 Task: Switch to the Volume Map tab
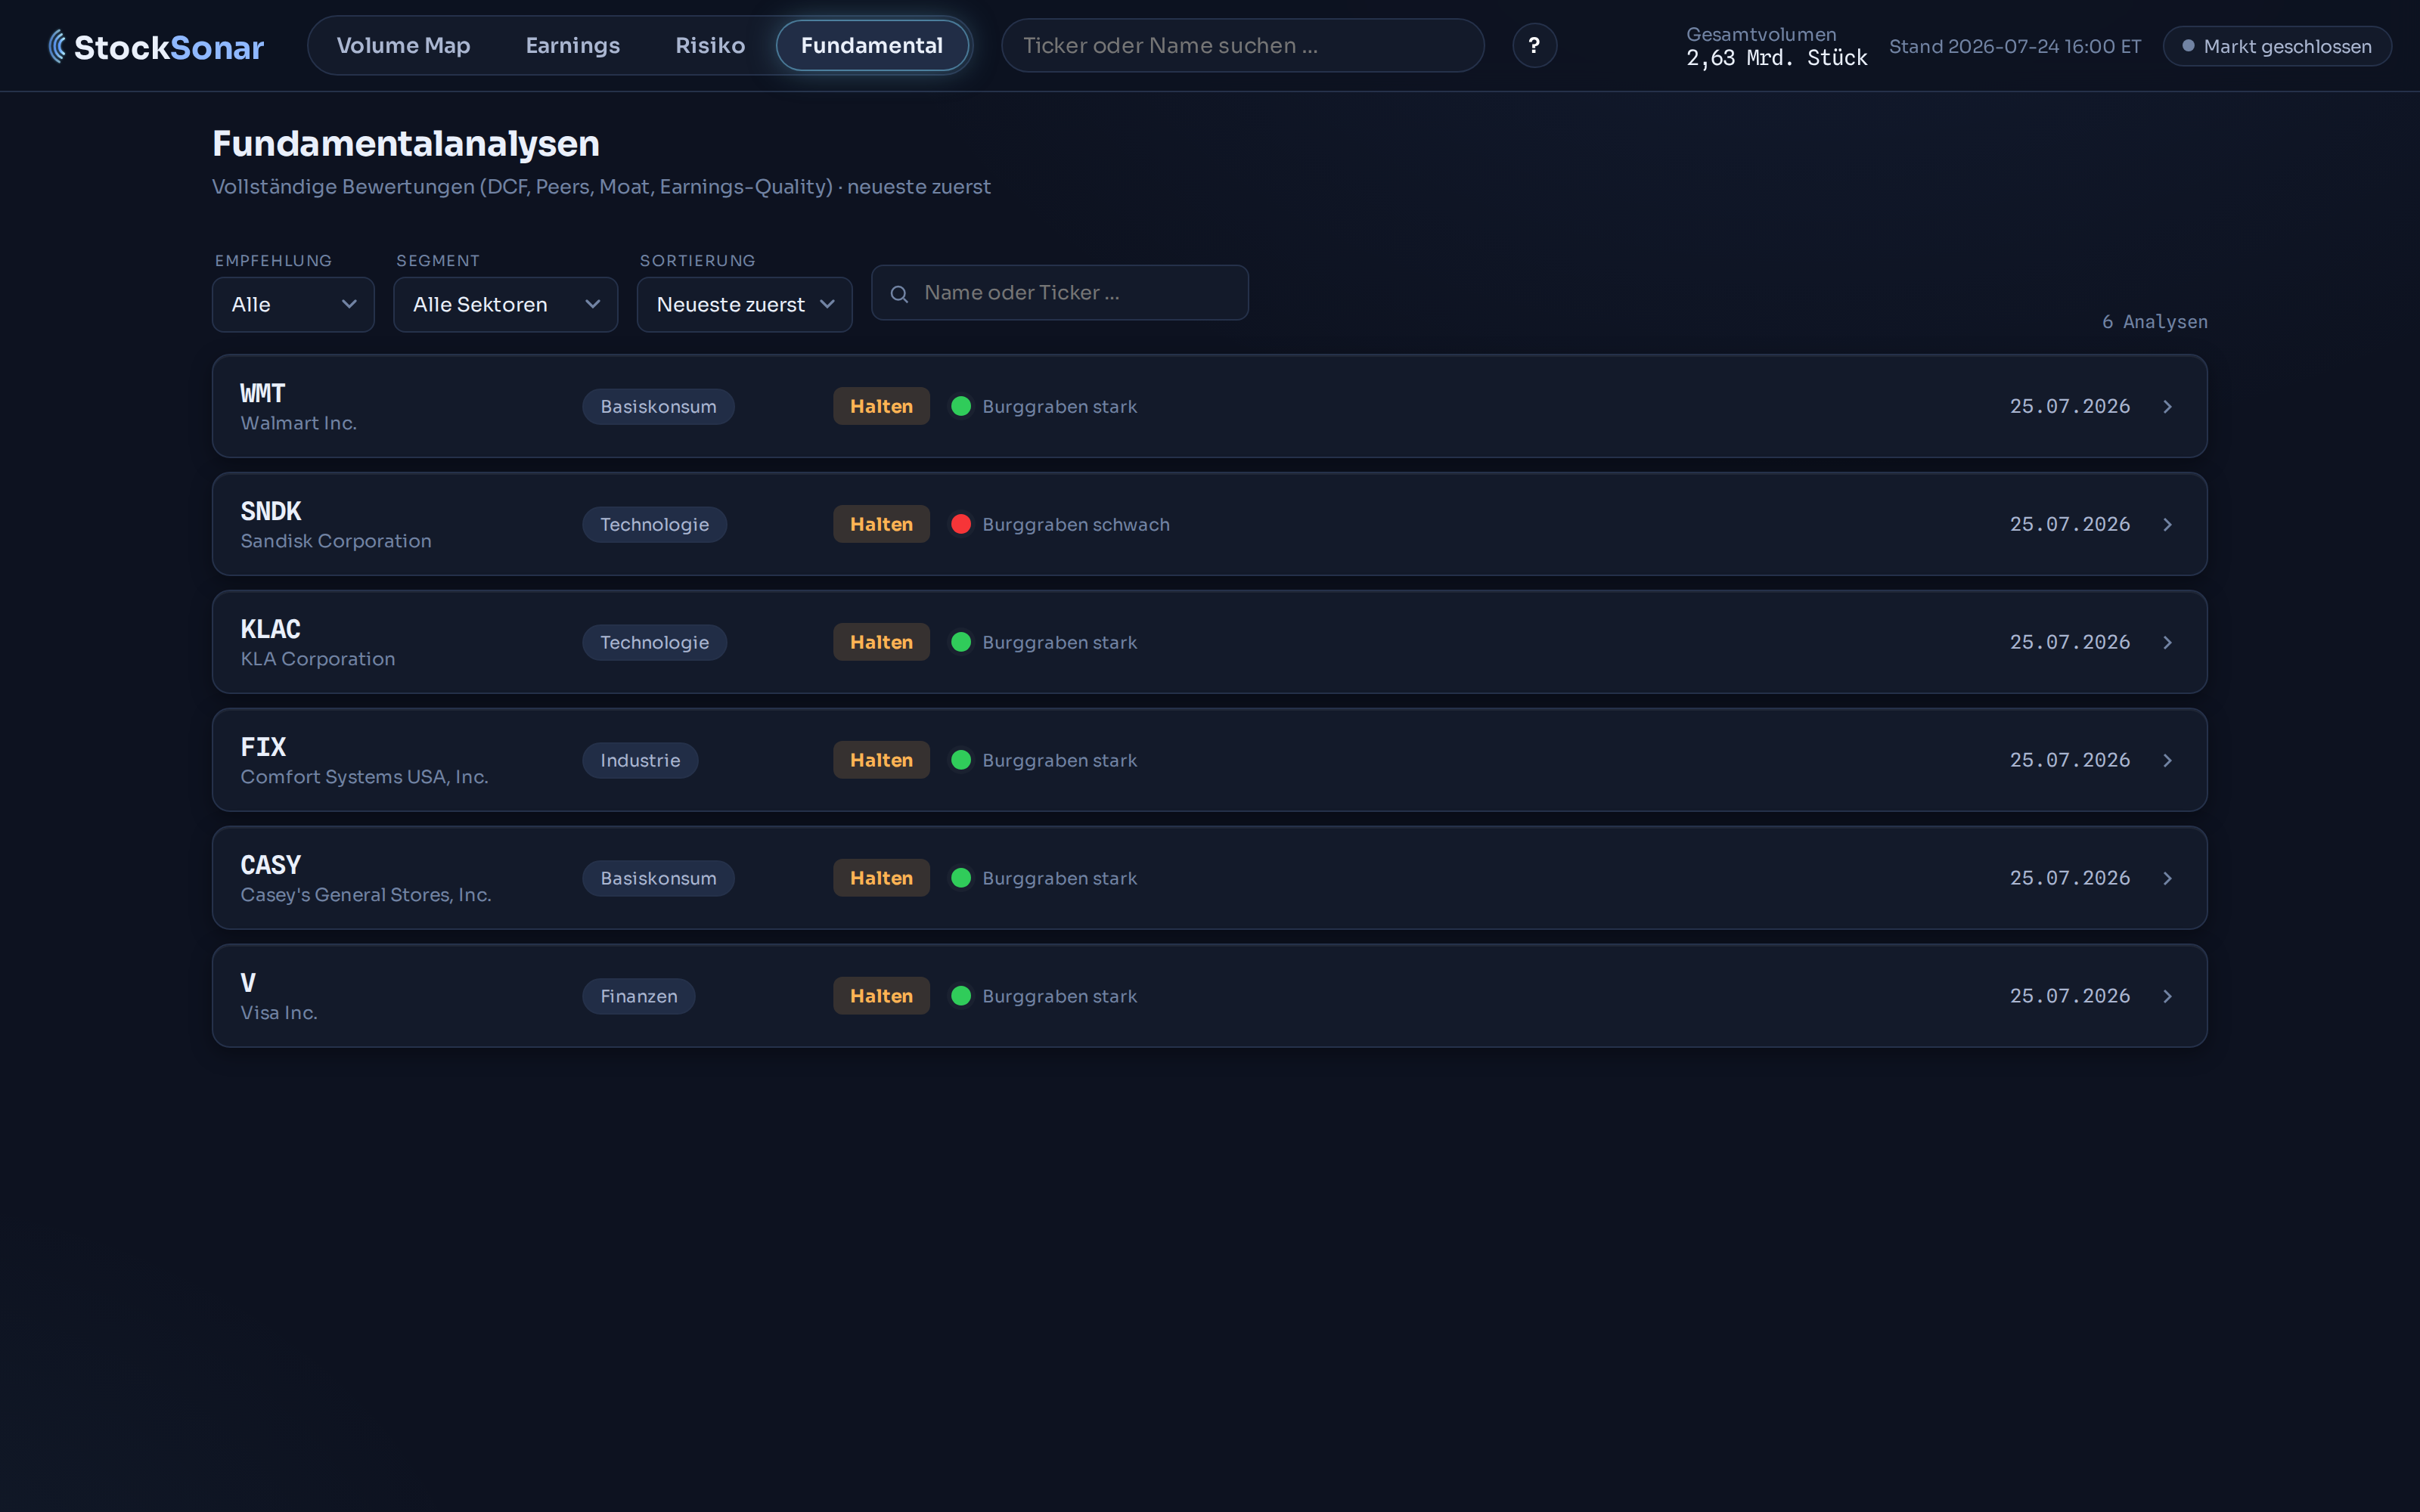[x=403, y=45]
